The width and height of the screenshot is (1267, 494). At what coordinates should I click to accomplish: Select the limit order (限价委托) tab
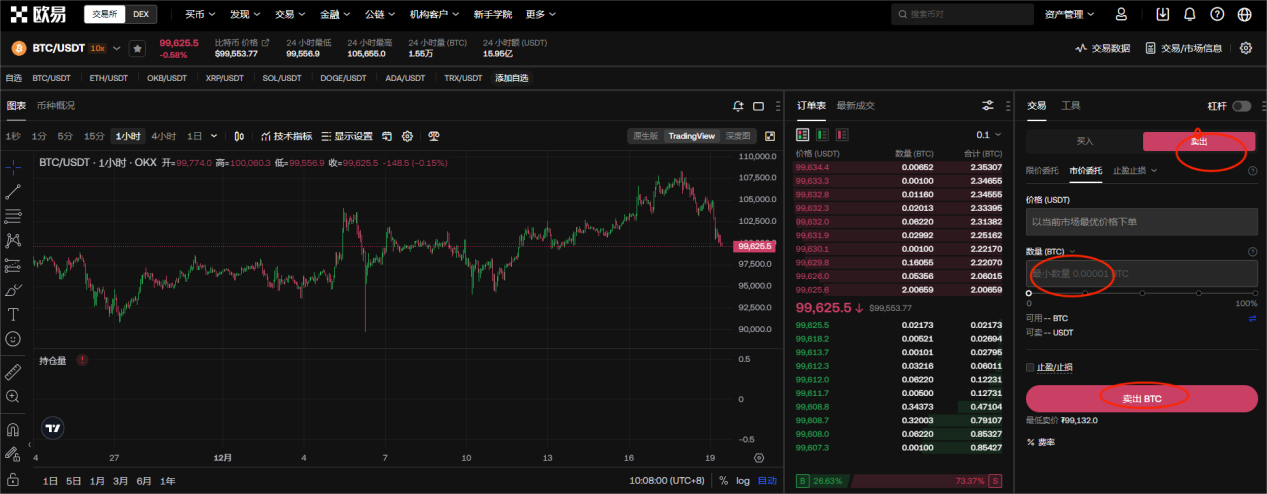(1042, 170)
